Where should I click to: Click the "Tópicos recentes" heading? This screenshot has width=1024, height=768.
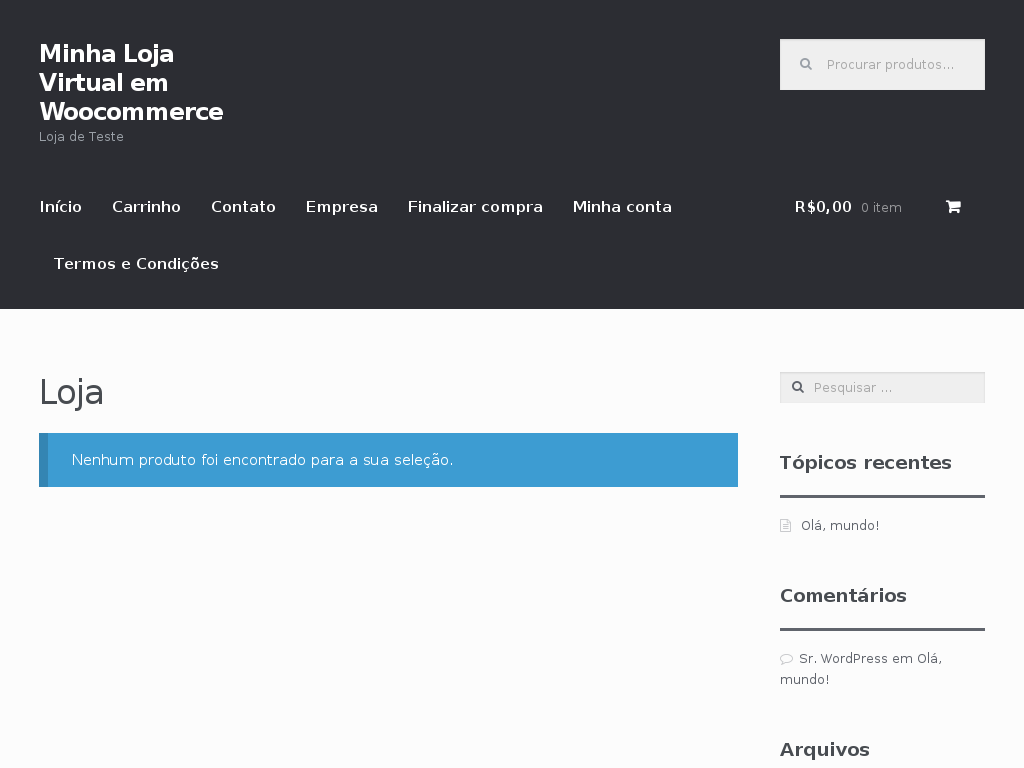pos(865,462)
